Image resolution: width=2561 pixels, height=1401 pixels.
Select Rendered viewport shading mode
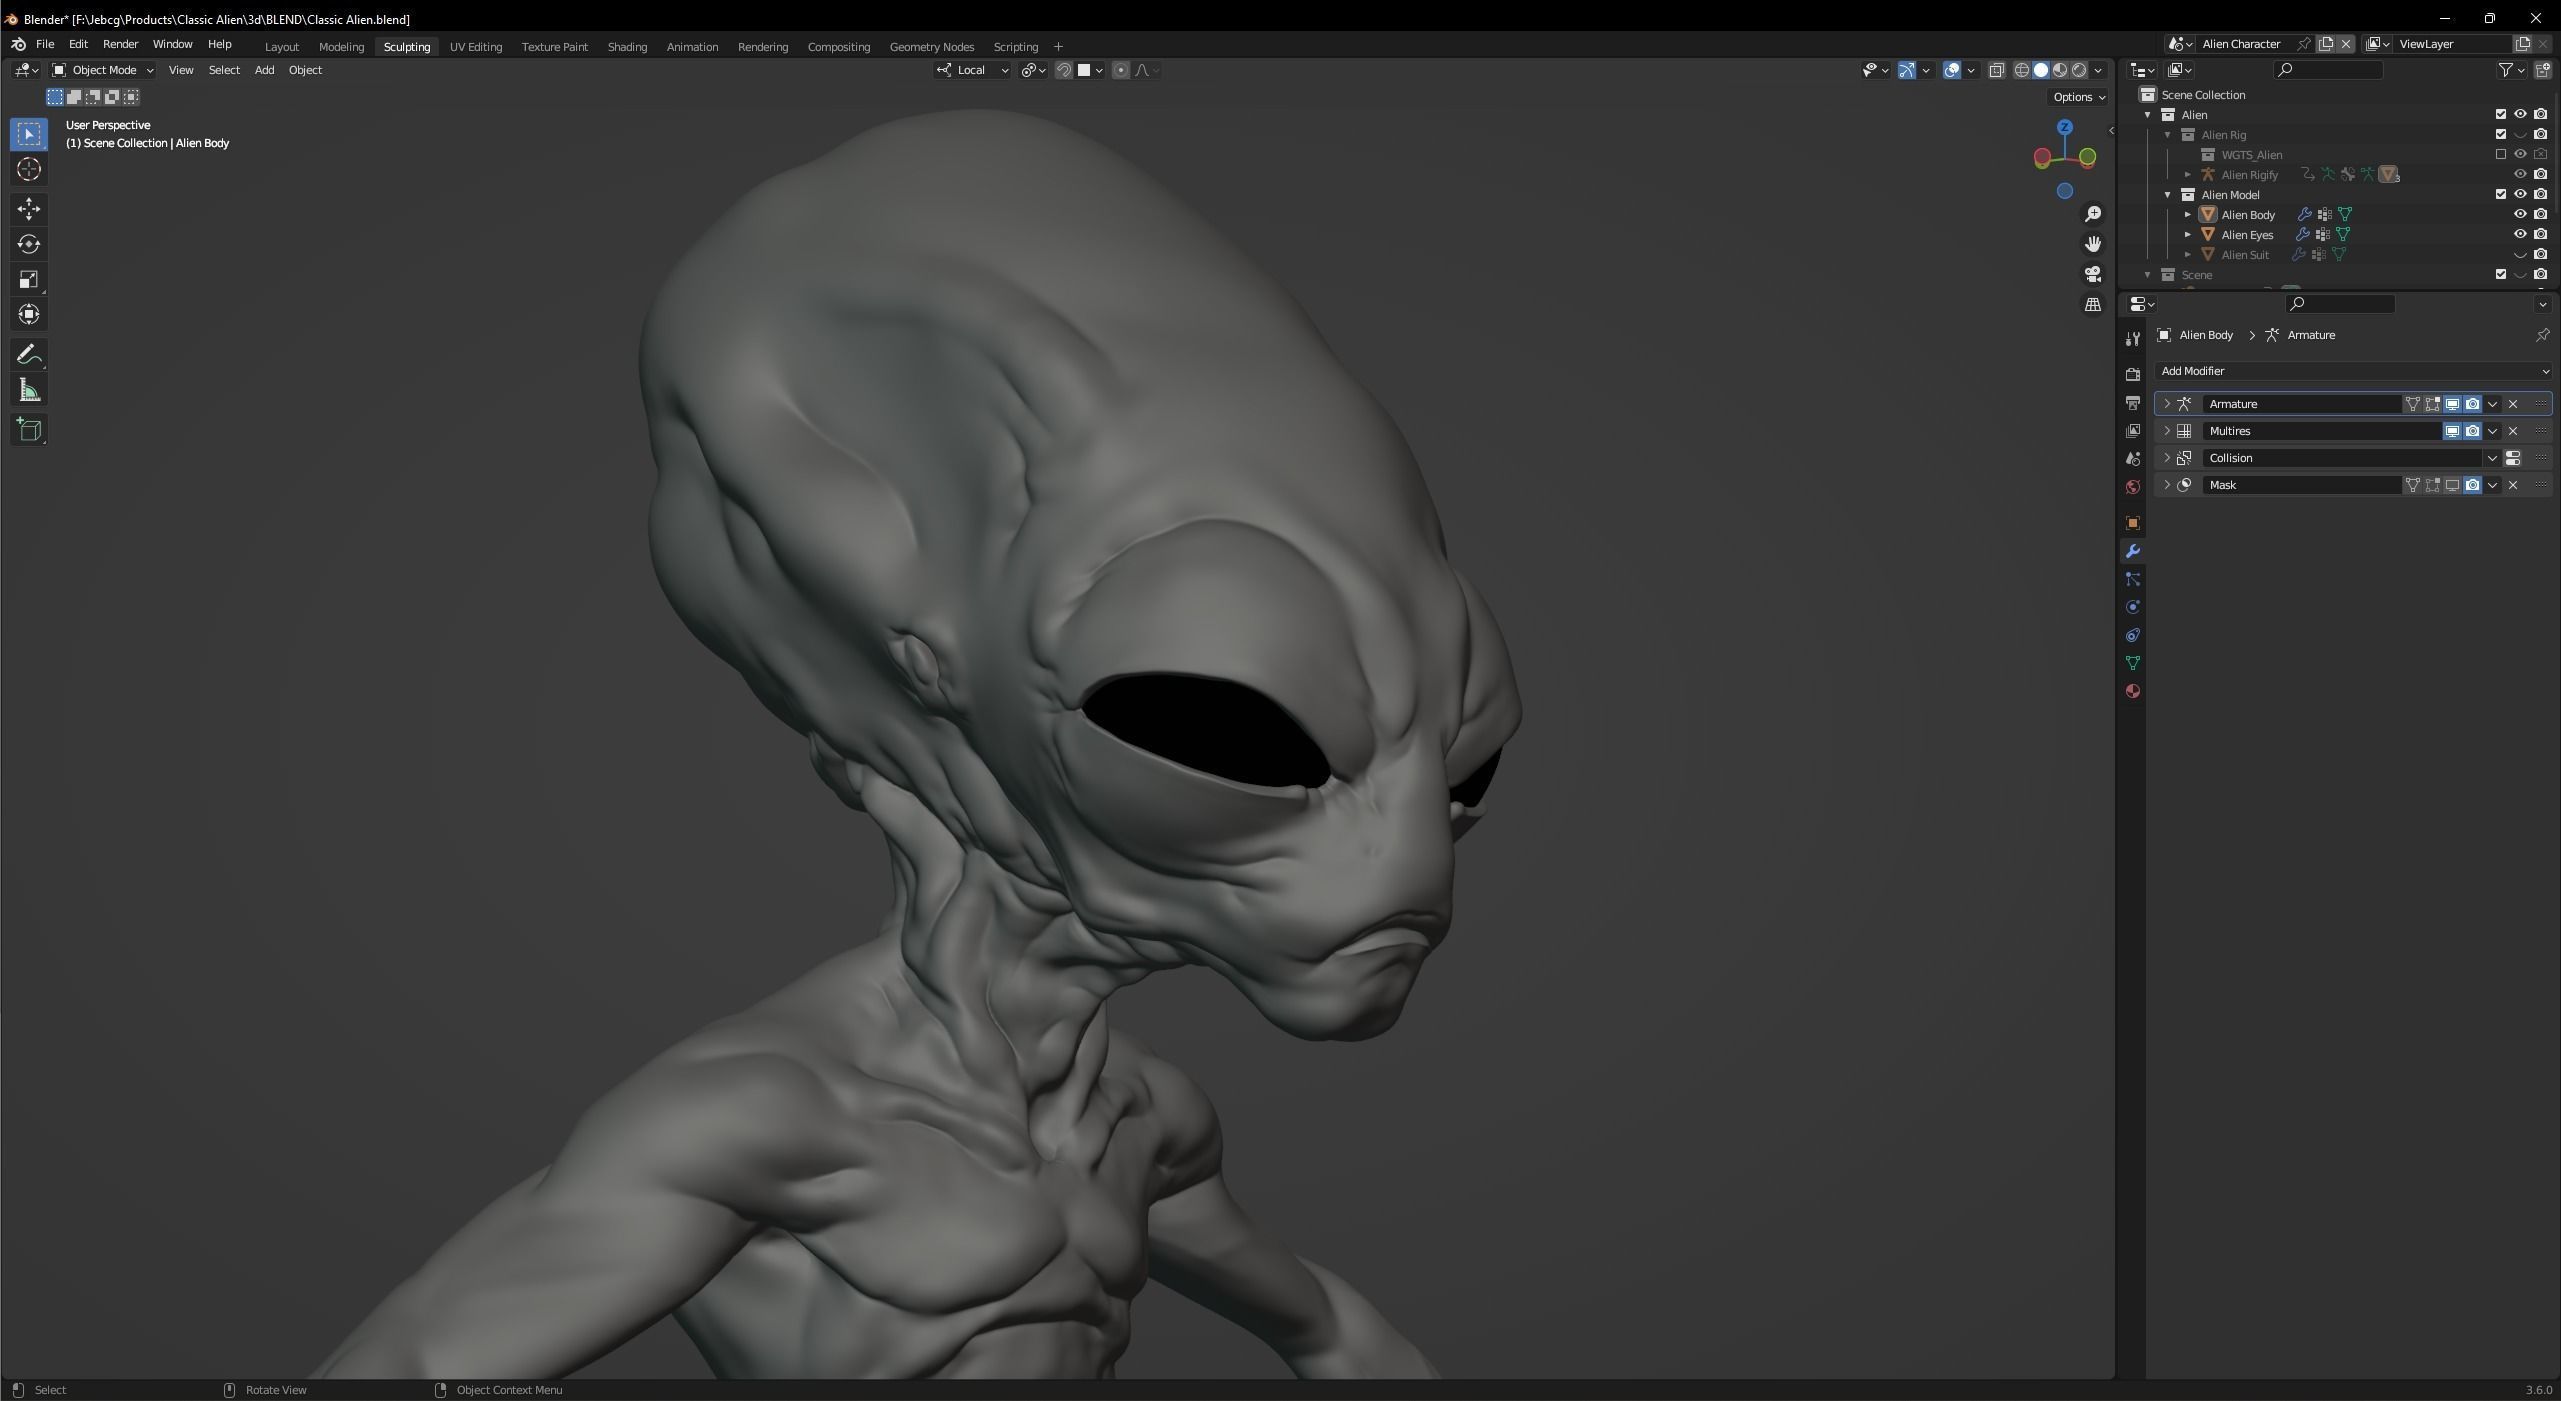coord(2078,70)
